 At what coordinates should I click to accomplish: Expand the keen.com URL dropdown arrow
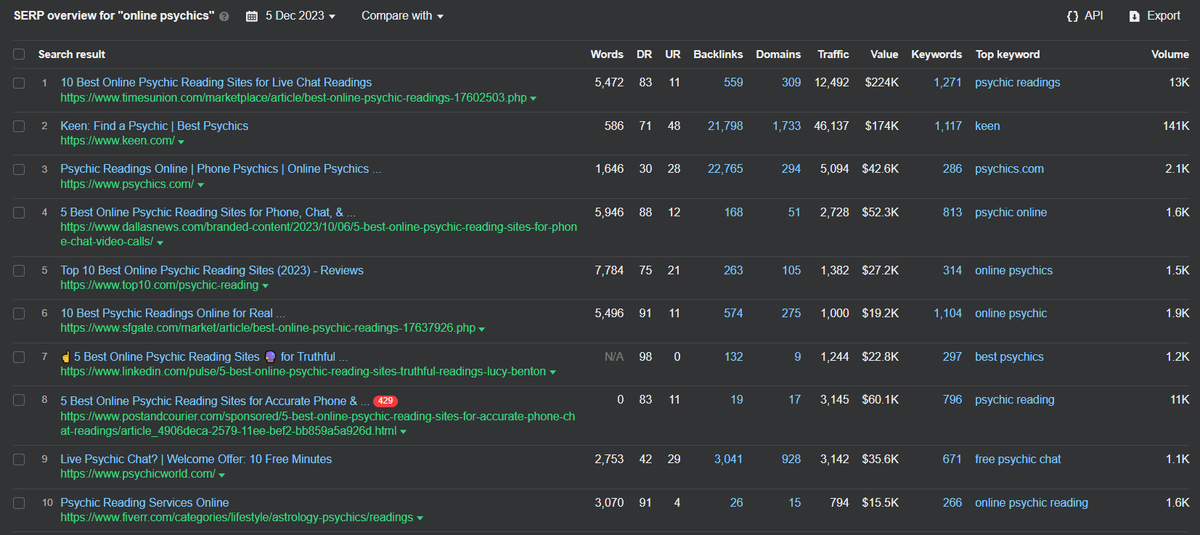coord(180,142)
